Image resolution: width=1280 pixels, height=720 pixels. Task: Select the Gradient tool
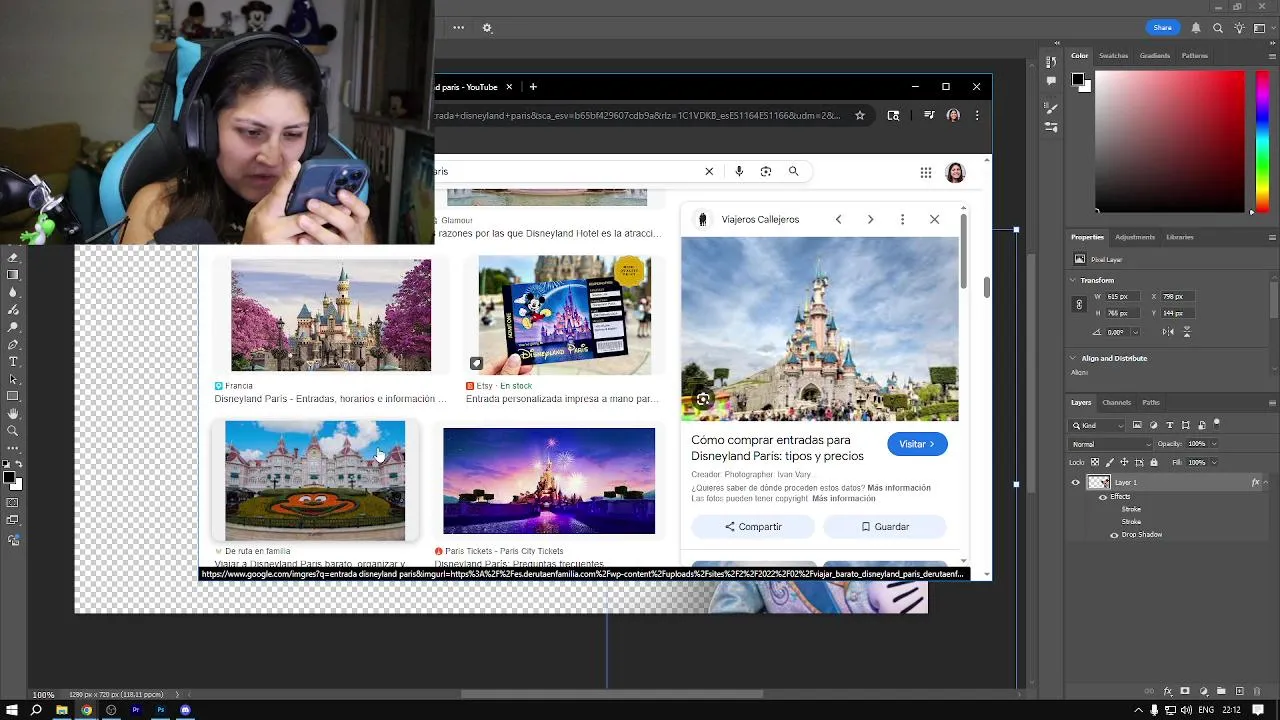tap(13, 274)
